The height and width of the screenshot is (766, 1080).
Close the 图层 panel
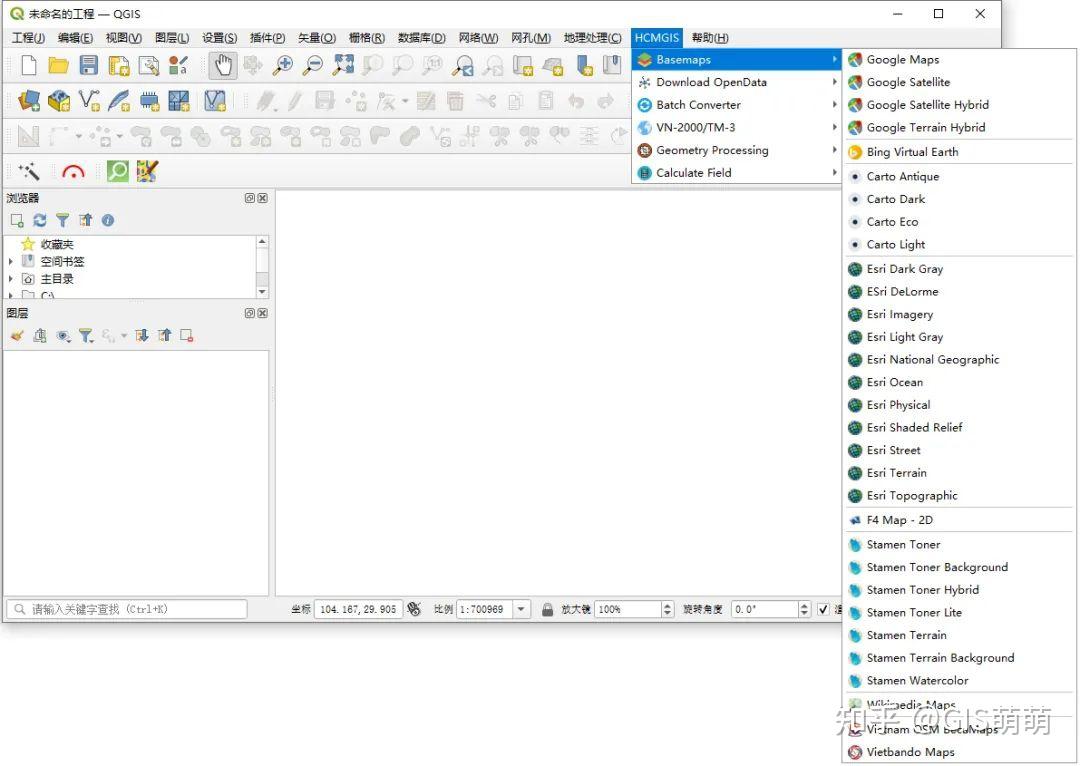[262, 313]
